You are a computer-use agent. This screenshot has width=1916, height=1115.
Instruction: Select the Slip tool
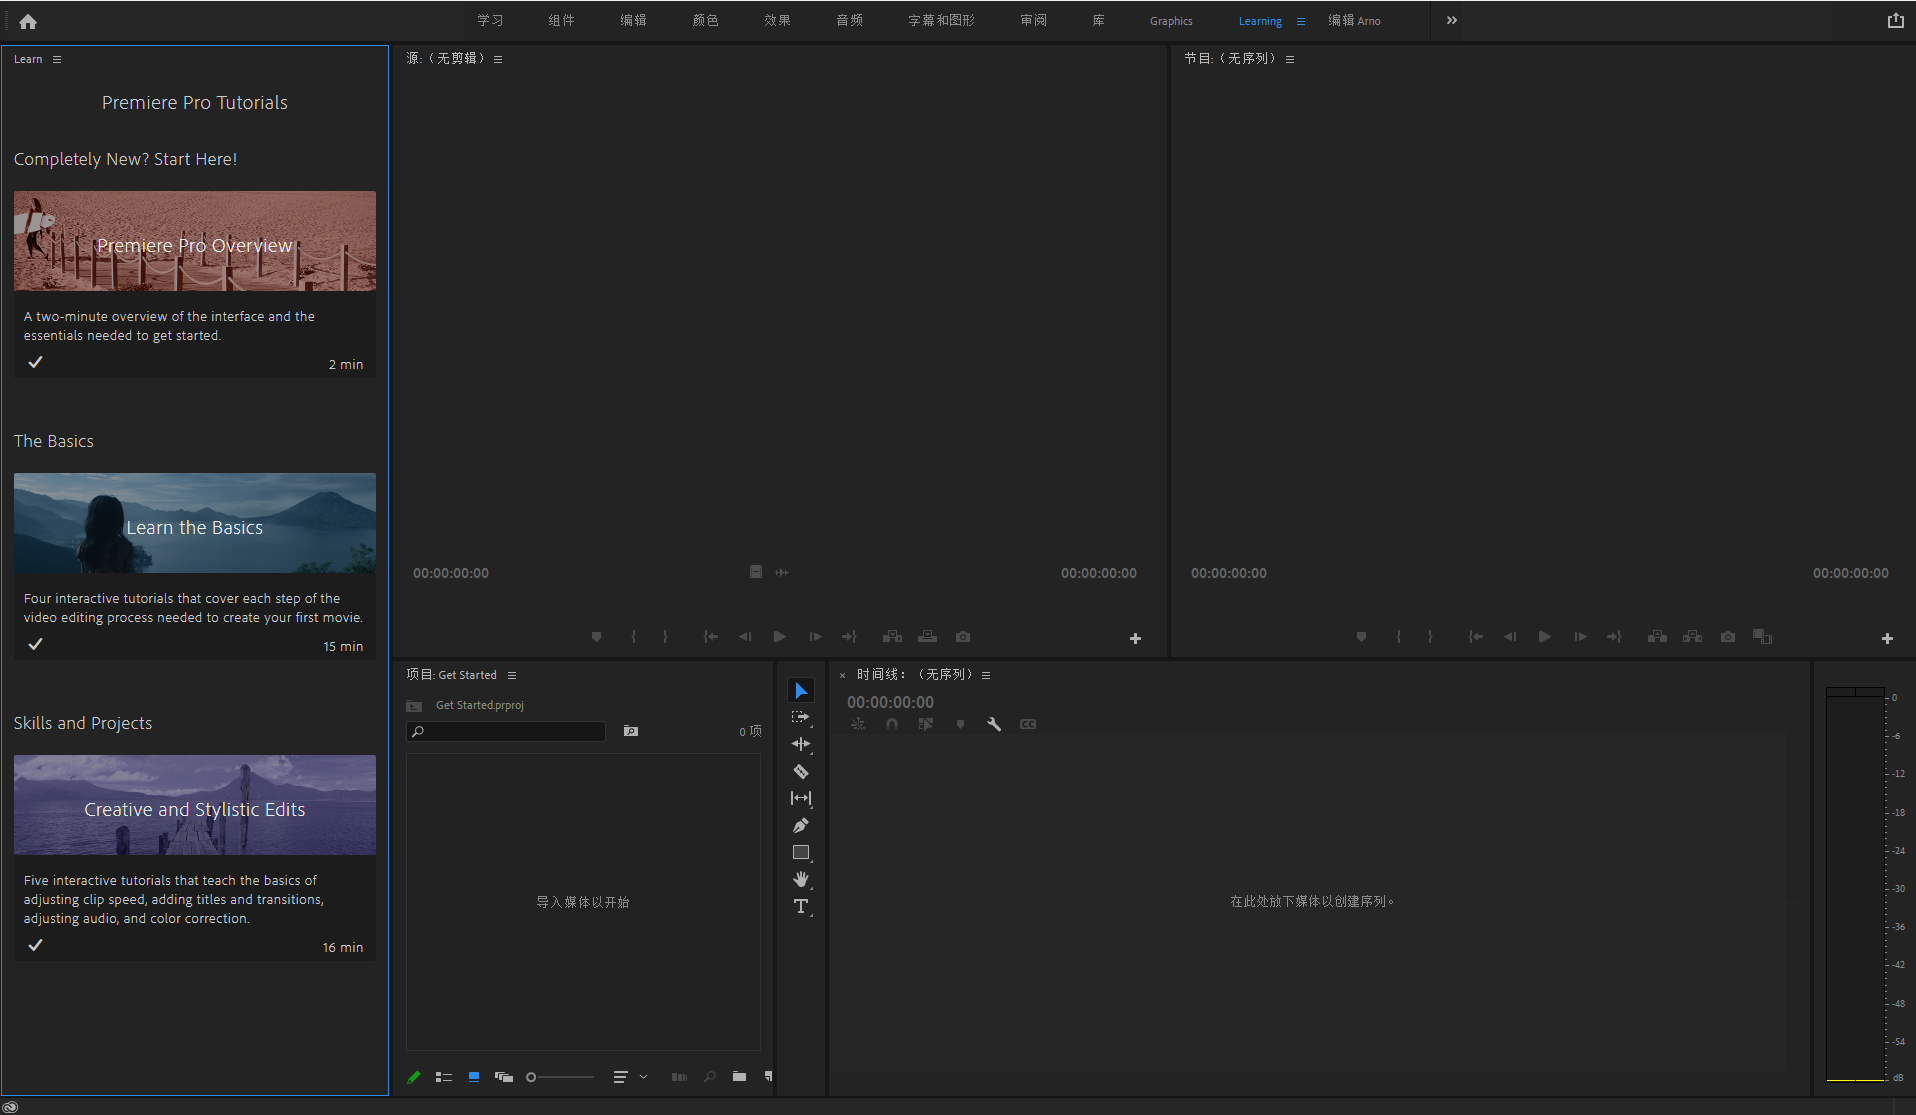tap(801, 798)
